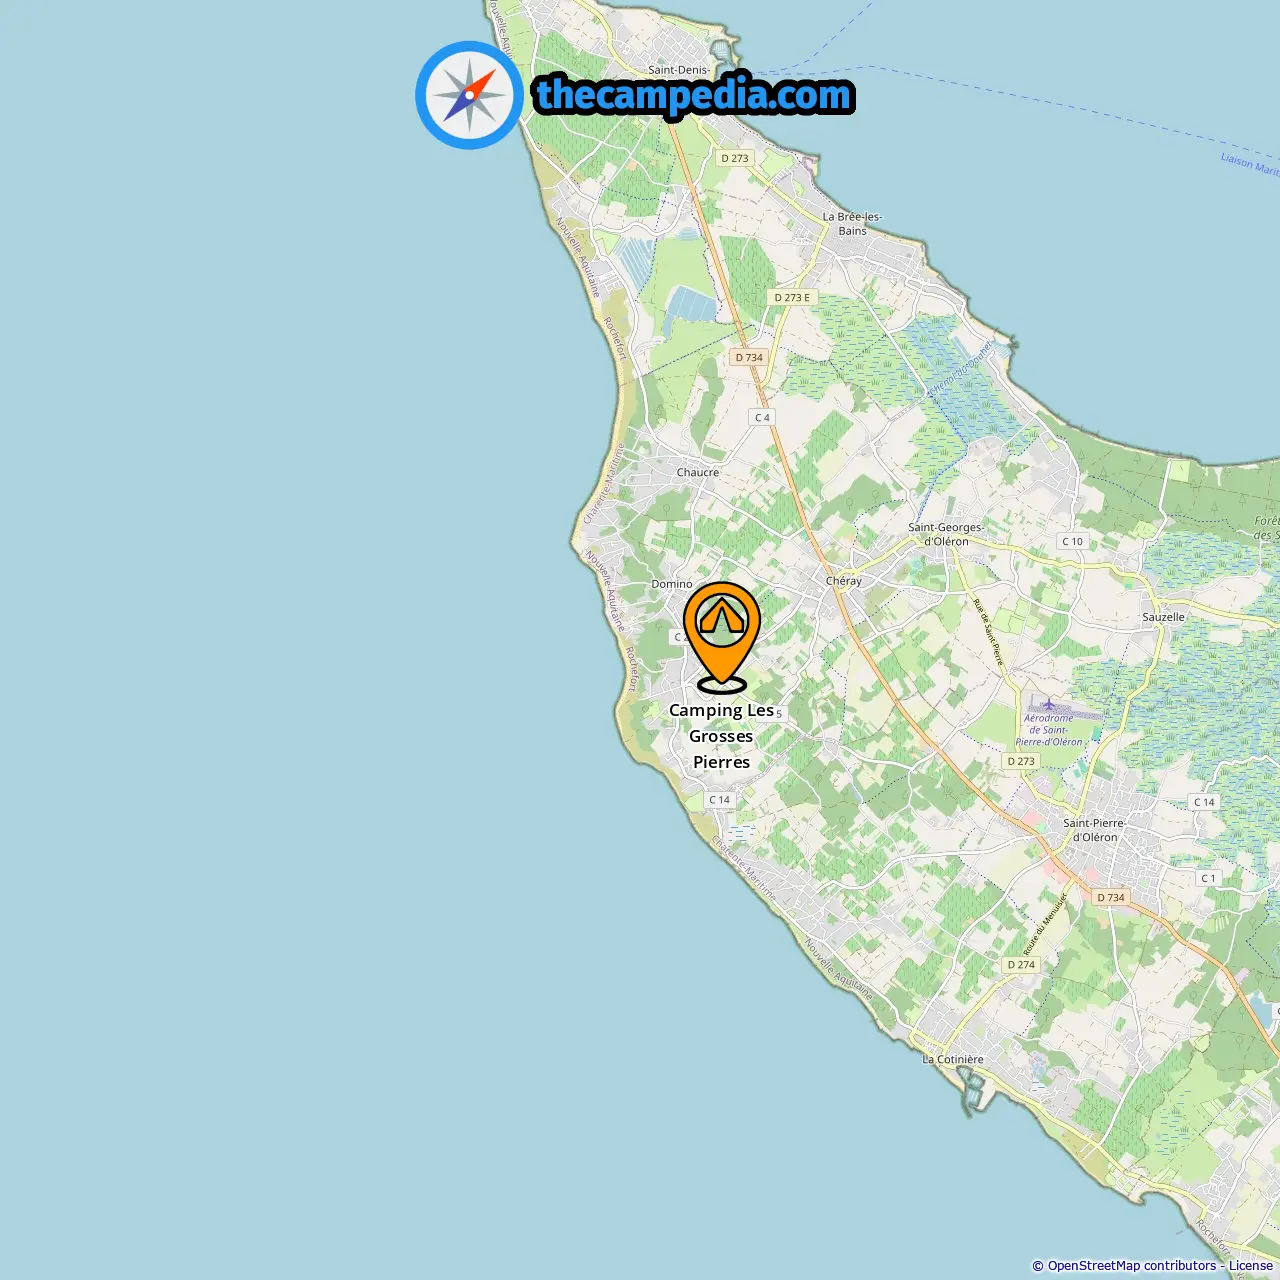The height and width of the screenshot is (1280, 1280).
Task: Click the compass logo icon
Action: [x=469, y=95]
